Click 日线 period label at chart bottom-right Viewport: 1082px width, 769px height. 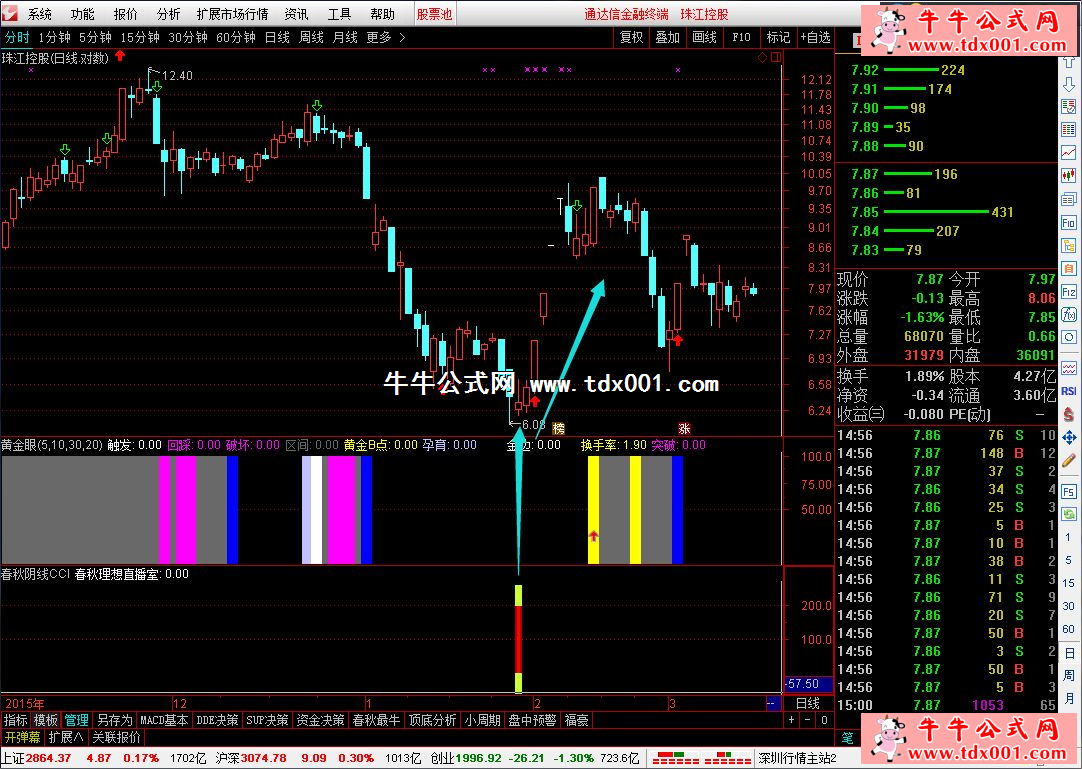click(808, 703)
